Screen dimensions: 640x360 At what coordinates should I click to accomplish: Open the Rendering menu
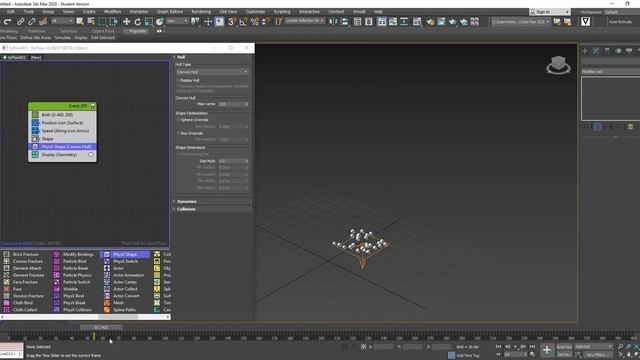201,12
